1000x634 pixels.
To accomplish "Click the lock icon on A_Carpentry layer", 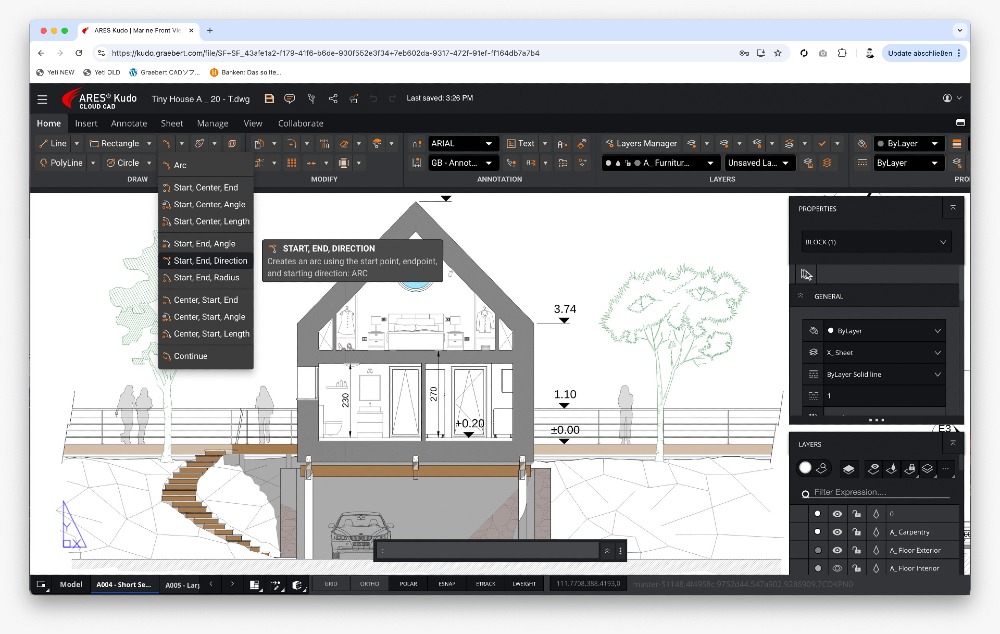I will (856, 532).
